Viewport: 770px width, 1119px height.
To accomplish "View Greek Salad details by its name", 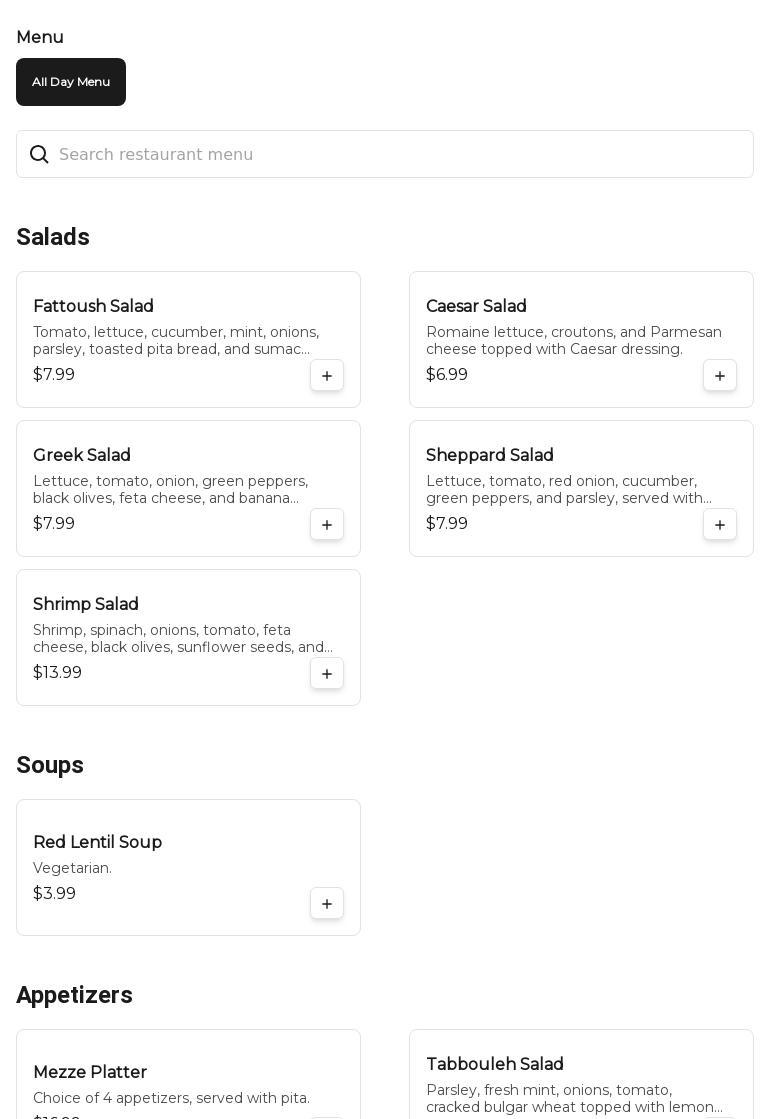I will 82,456.
